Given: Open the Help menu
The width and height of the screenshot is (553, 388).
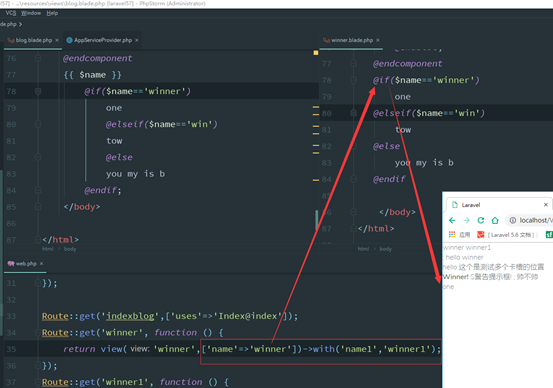Looking at the screenshot, I should coord(52,13).
